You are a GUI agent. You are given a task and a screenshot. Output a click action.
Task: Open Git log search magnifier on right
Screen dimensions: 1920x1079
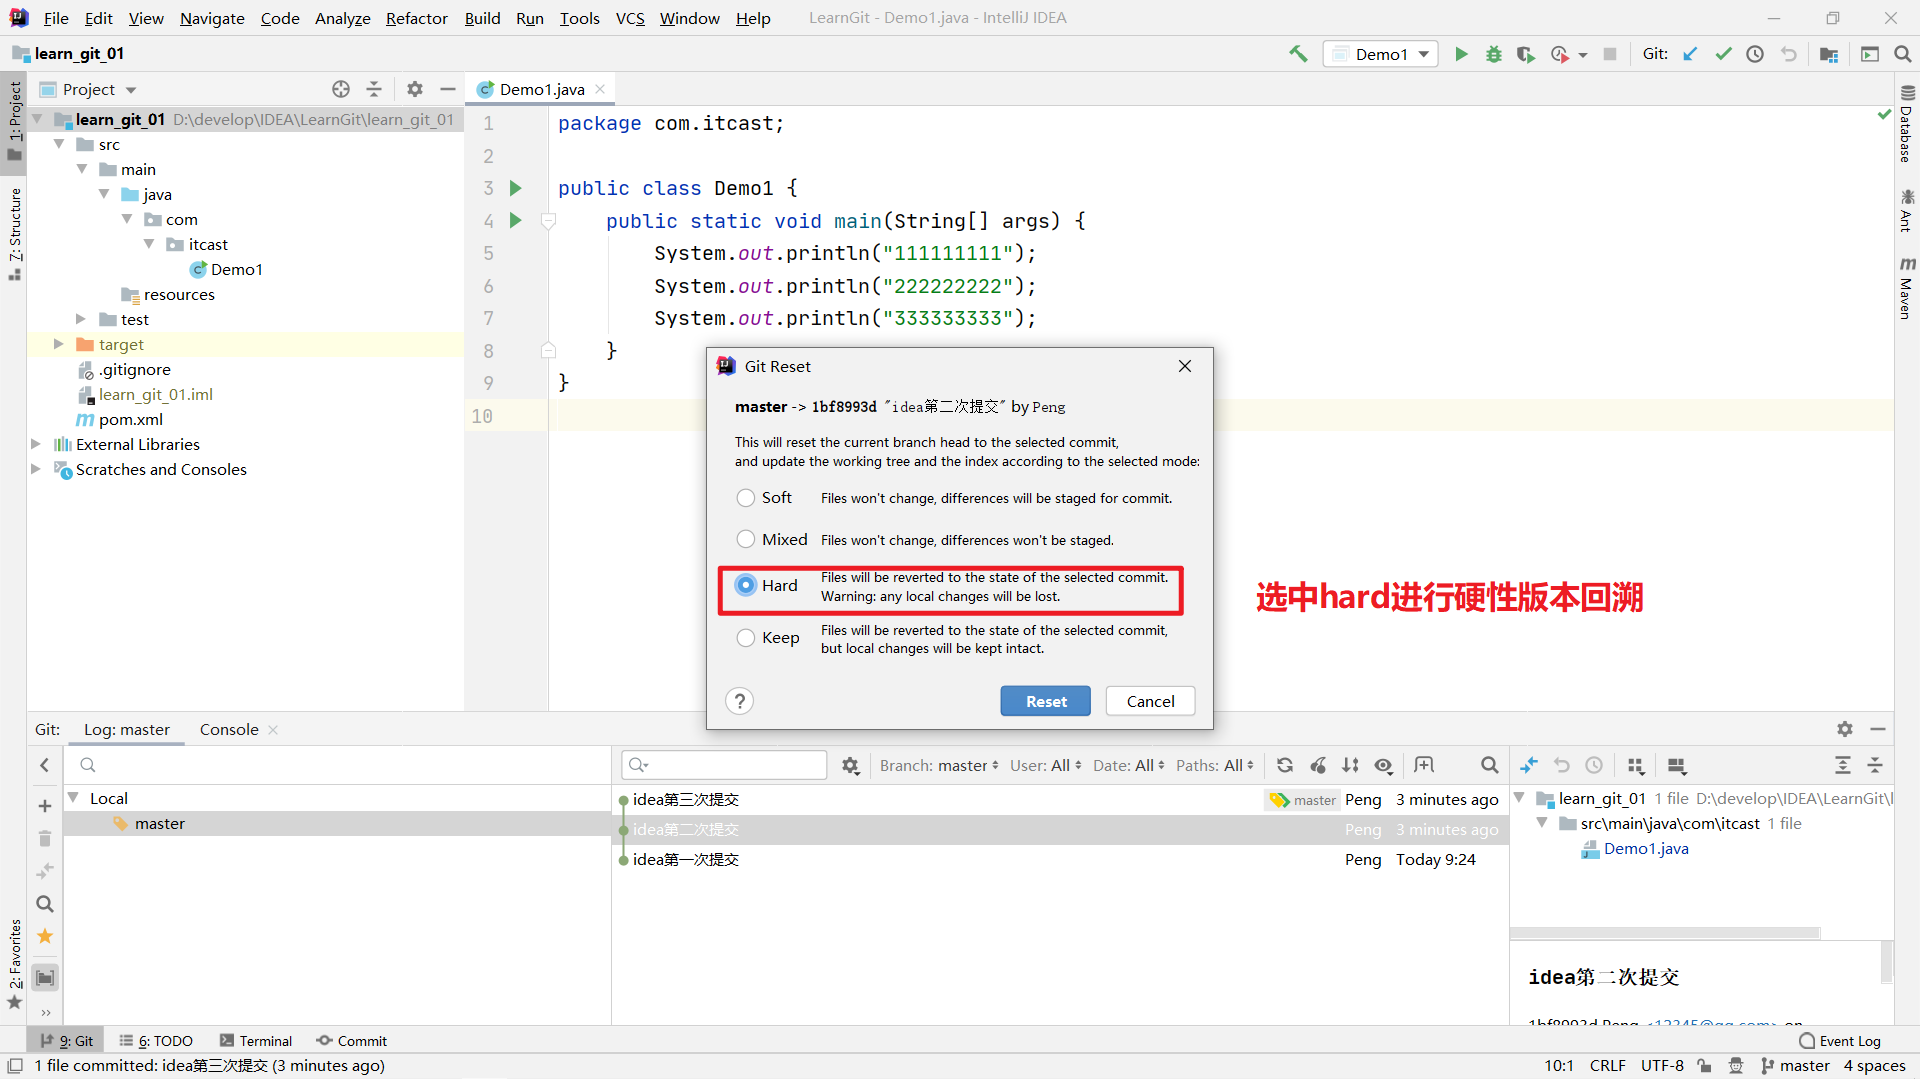tap(1489, 765)
